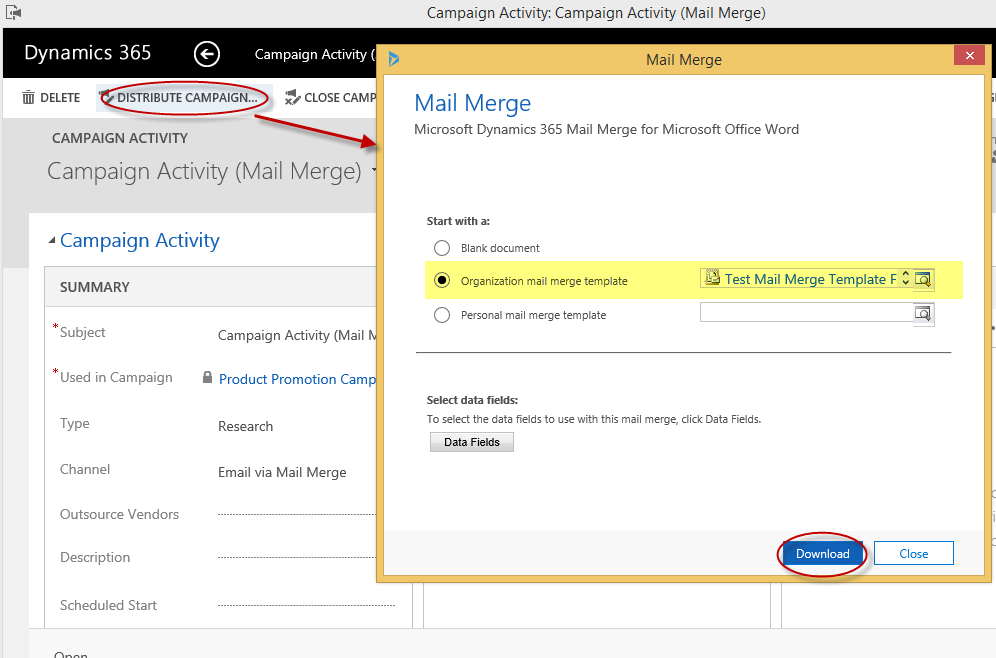
Task: Click the back arrow in Dynamics 365 header
Action: point(207,54)
